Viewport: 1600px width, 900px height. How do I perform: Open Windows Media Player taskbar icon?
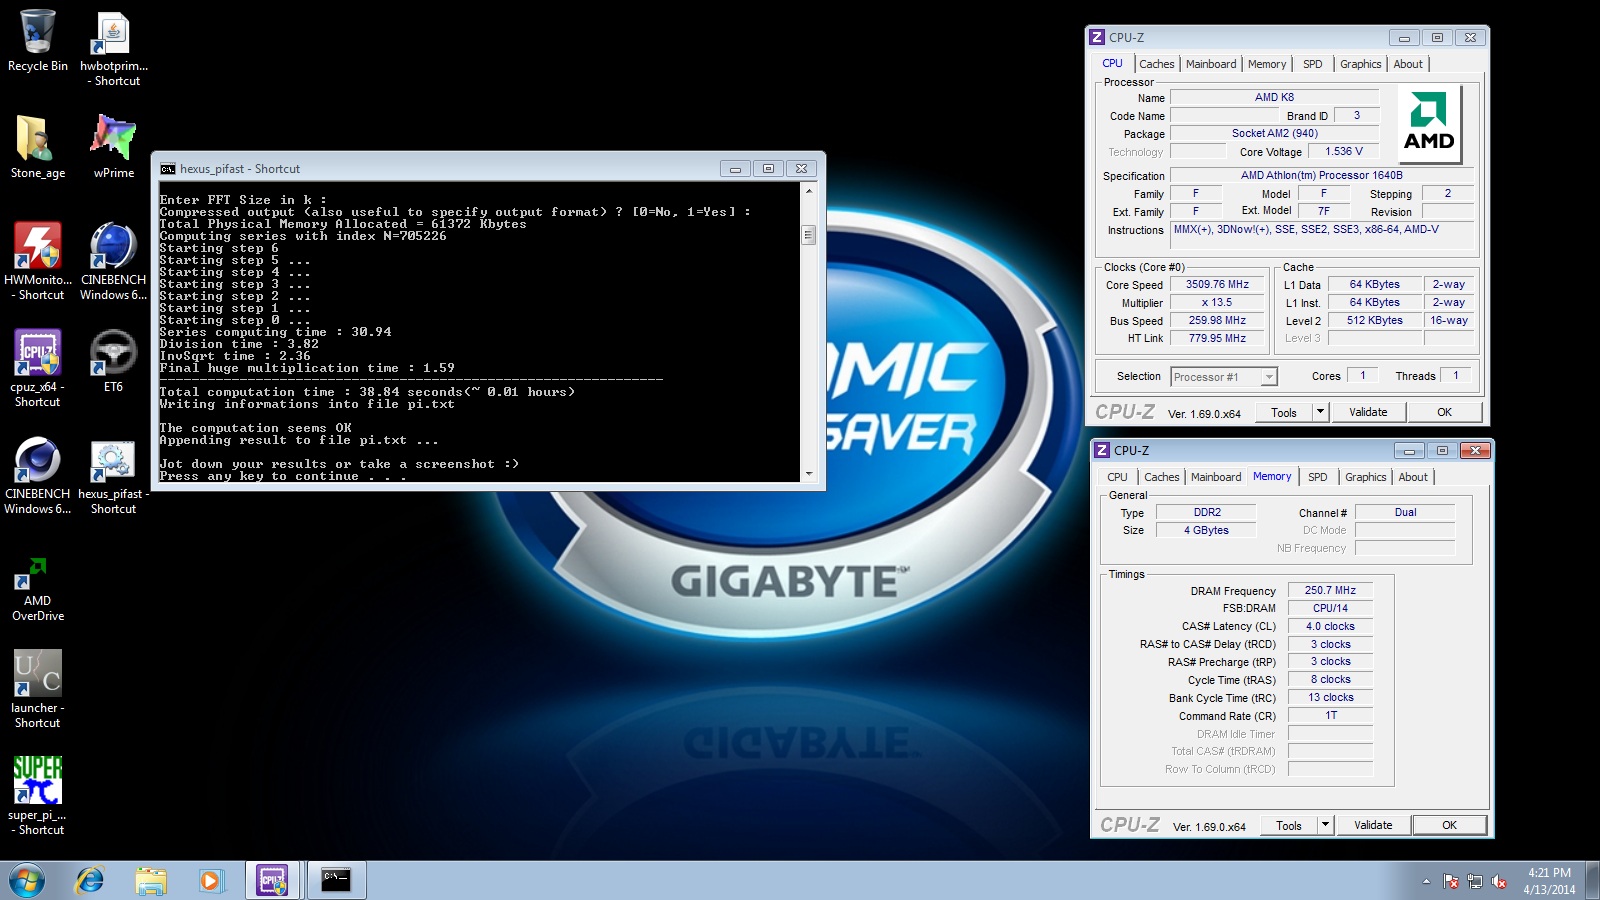pyautogui.click(x=210, y=880)
